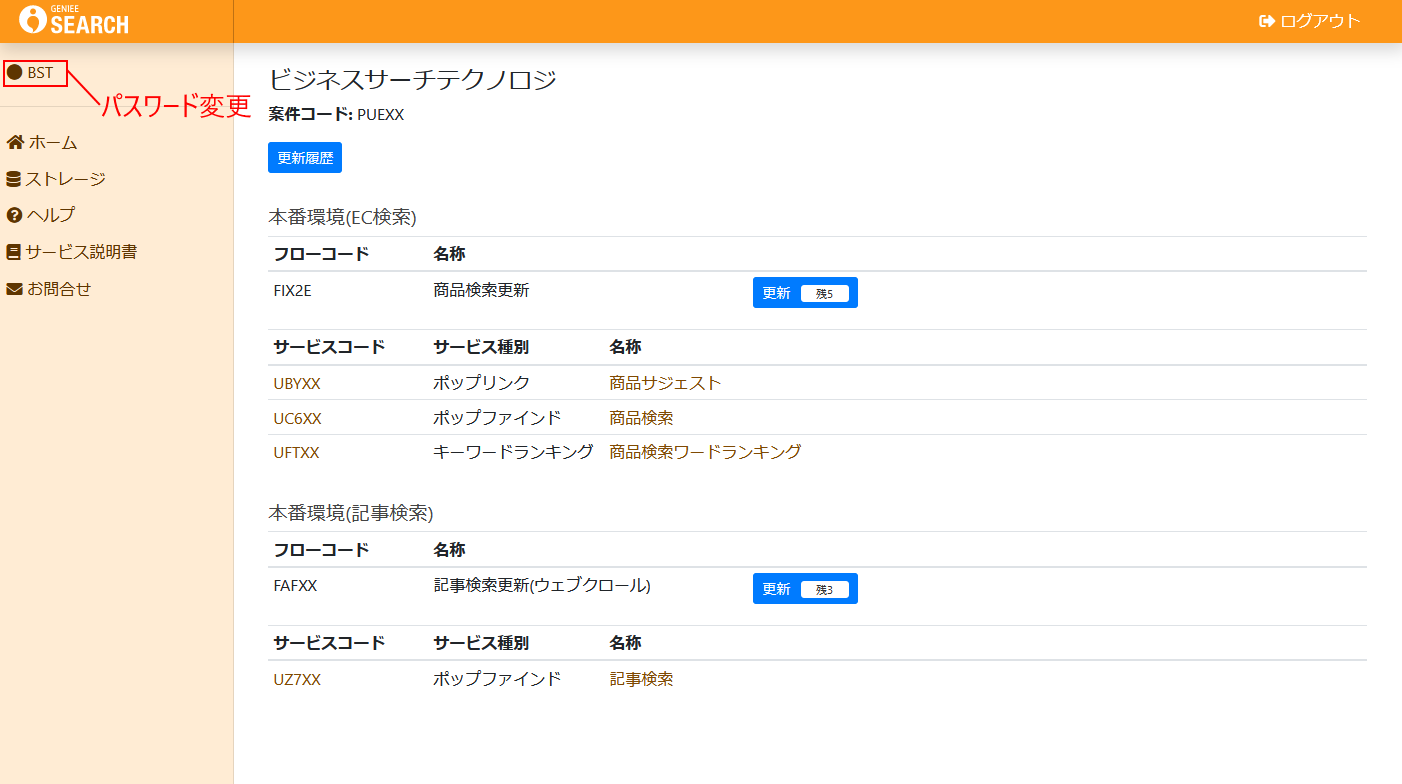Click the help question mark icon

point(14,216)
